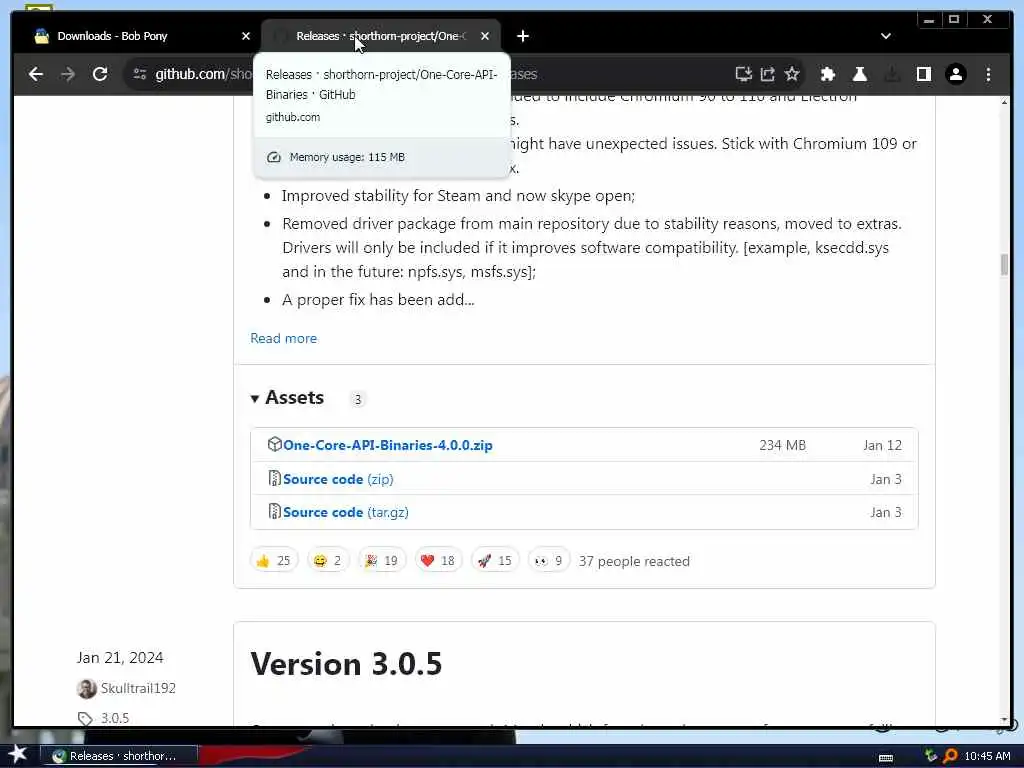The height and width of the screenshot is (768, 1024).
Task: Open the Chrome three-dot menu
Action: click(x=988, y=74)
